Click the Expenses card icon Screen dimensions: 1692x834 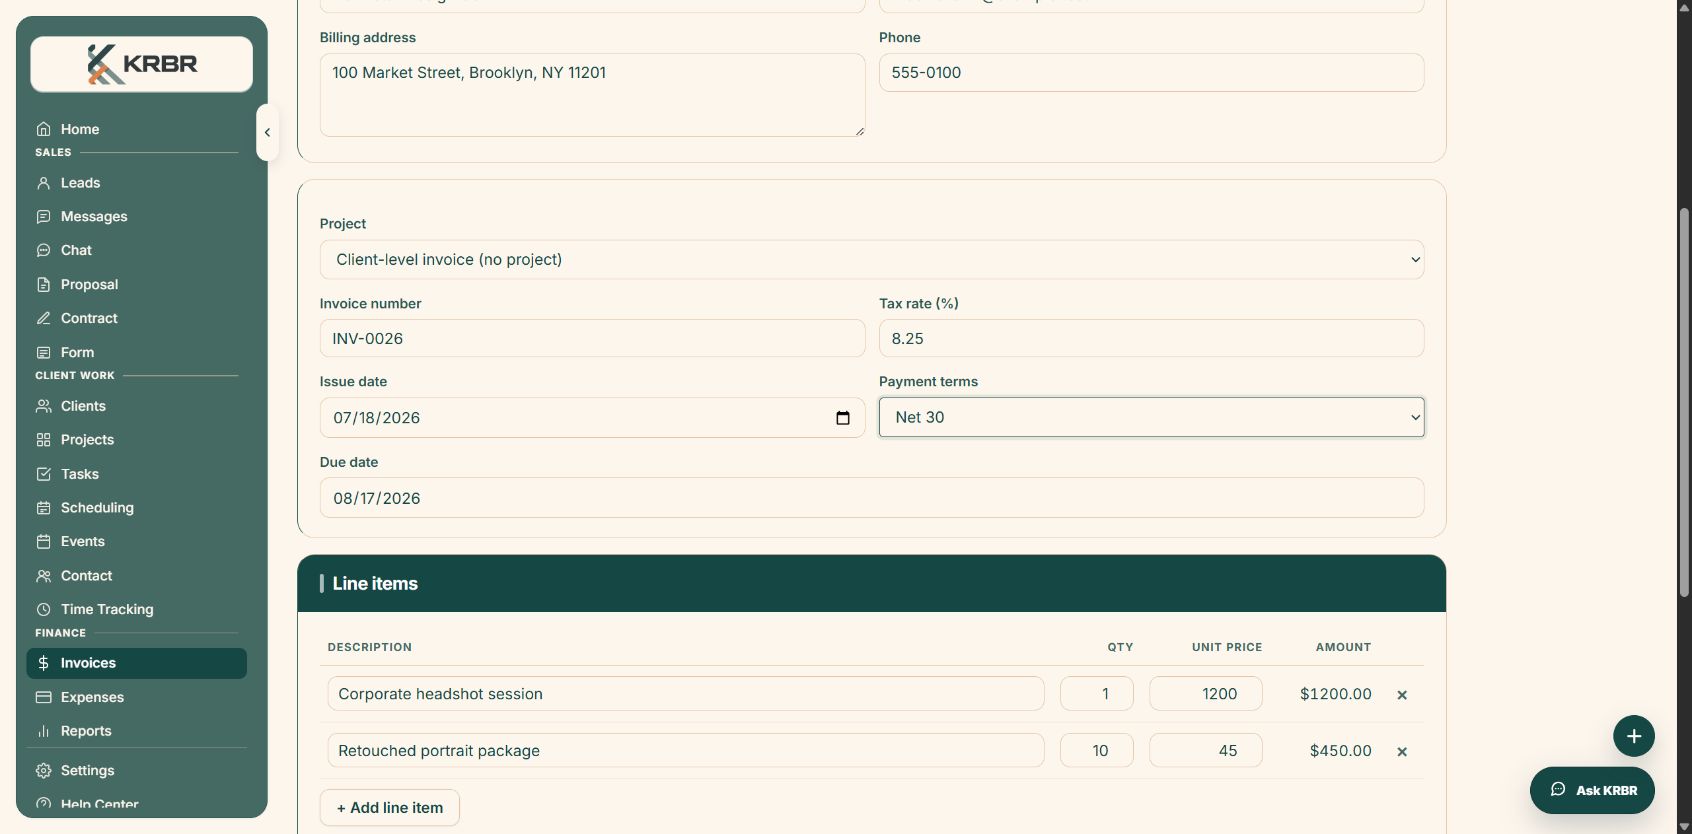43,698
